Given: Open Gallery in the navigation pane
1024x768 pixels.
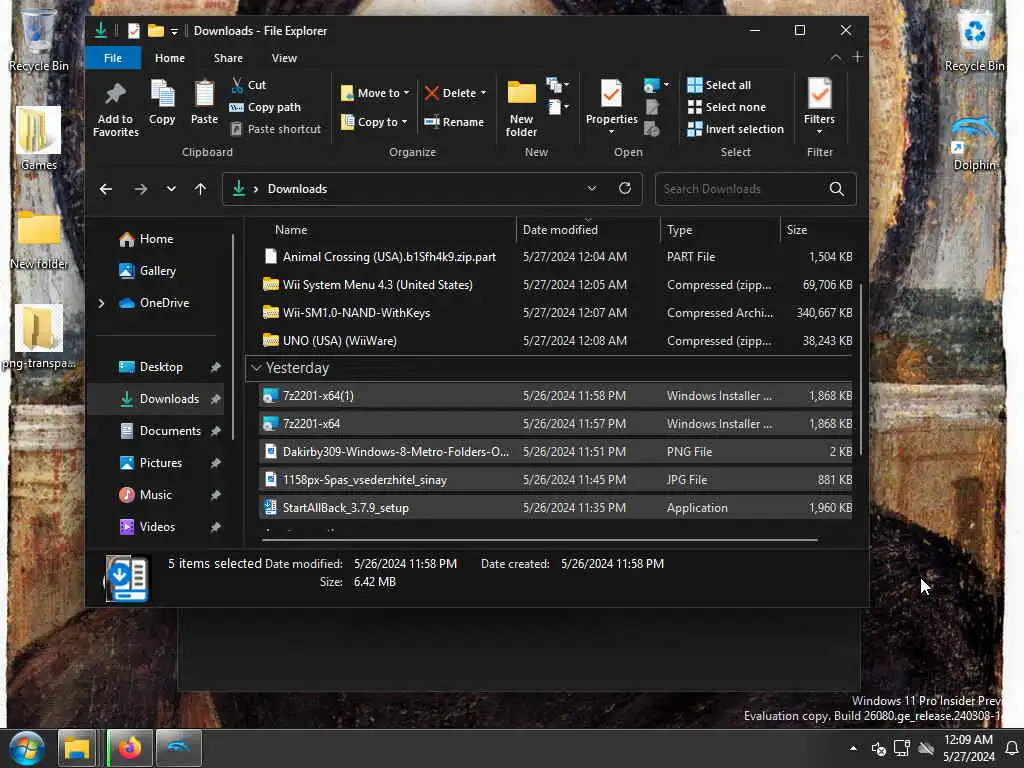Looking at the screenshot, I should pos(148,270).
